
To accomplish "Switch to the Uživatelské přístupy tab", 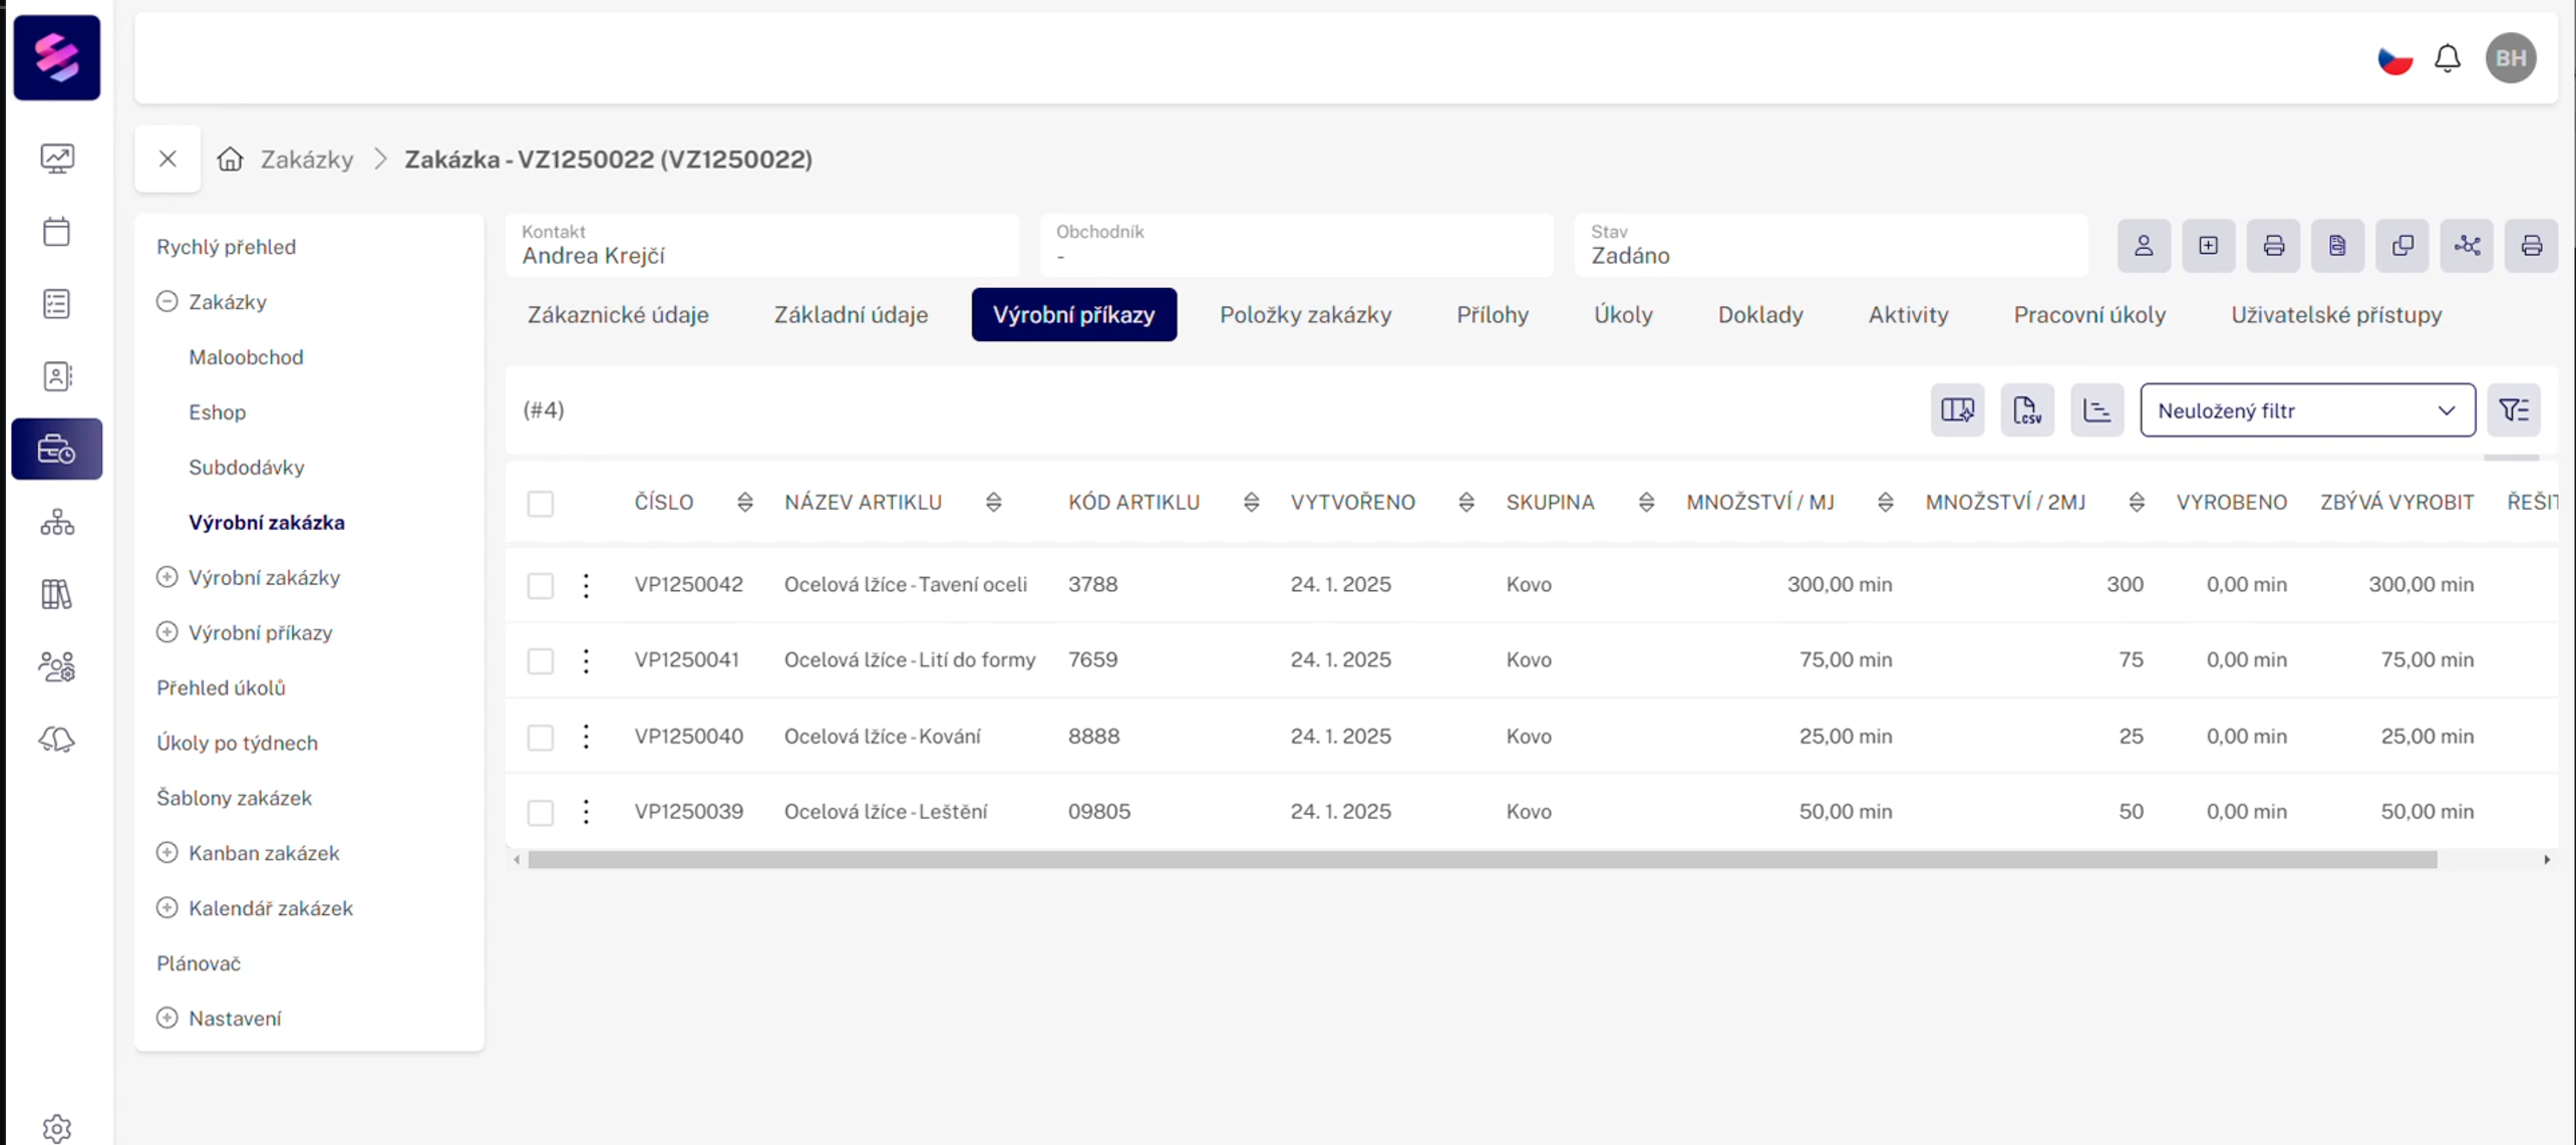I will [x=2336, y=315].
